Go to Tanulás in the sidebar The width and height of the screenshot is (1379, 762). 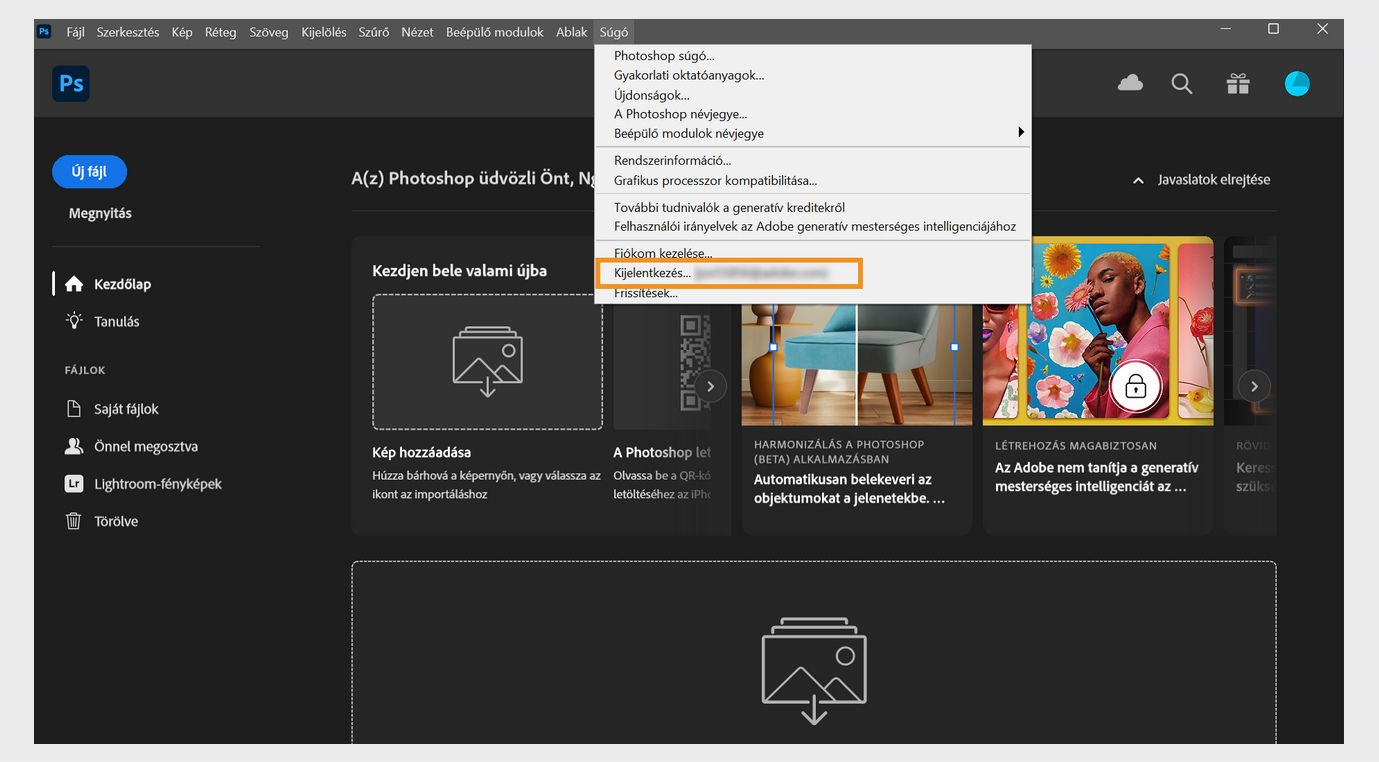(117, 321)
